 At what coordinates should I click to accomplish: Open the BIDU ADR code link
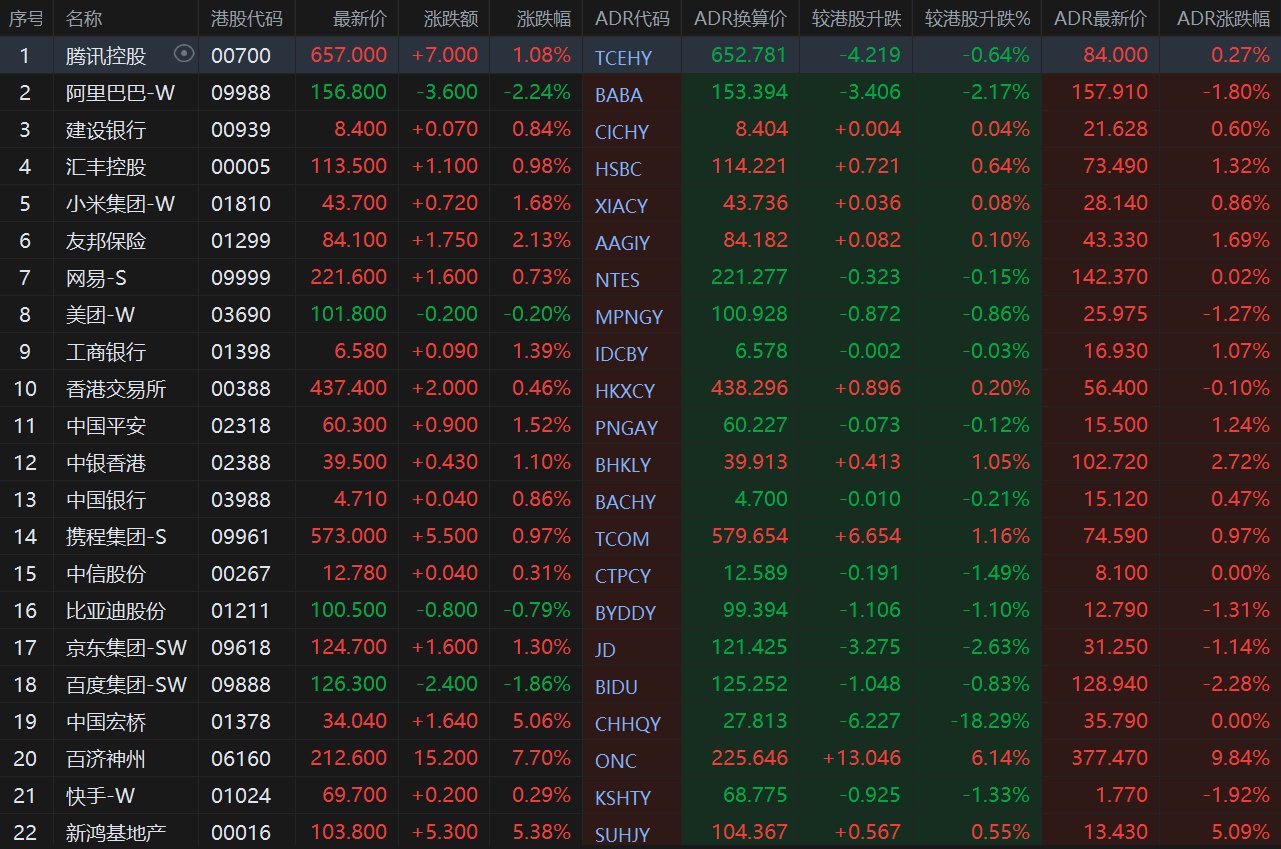616,687
